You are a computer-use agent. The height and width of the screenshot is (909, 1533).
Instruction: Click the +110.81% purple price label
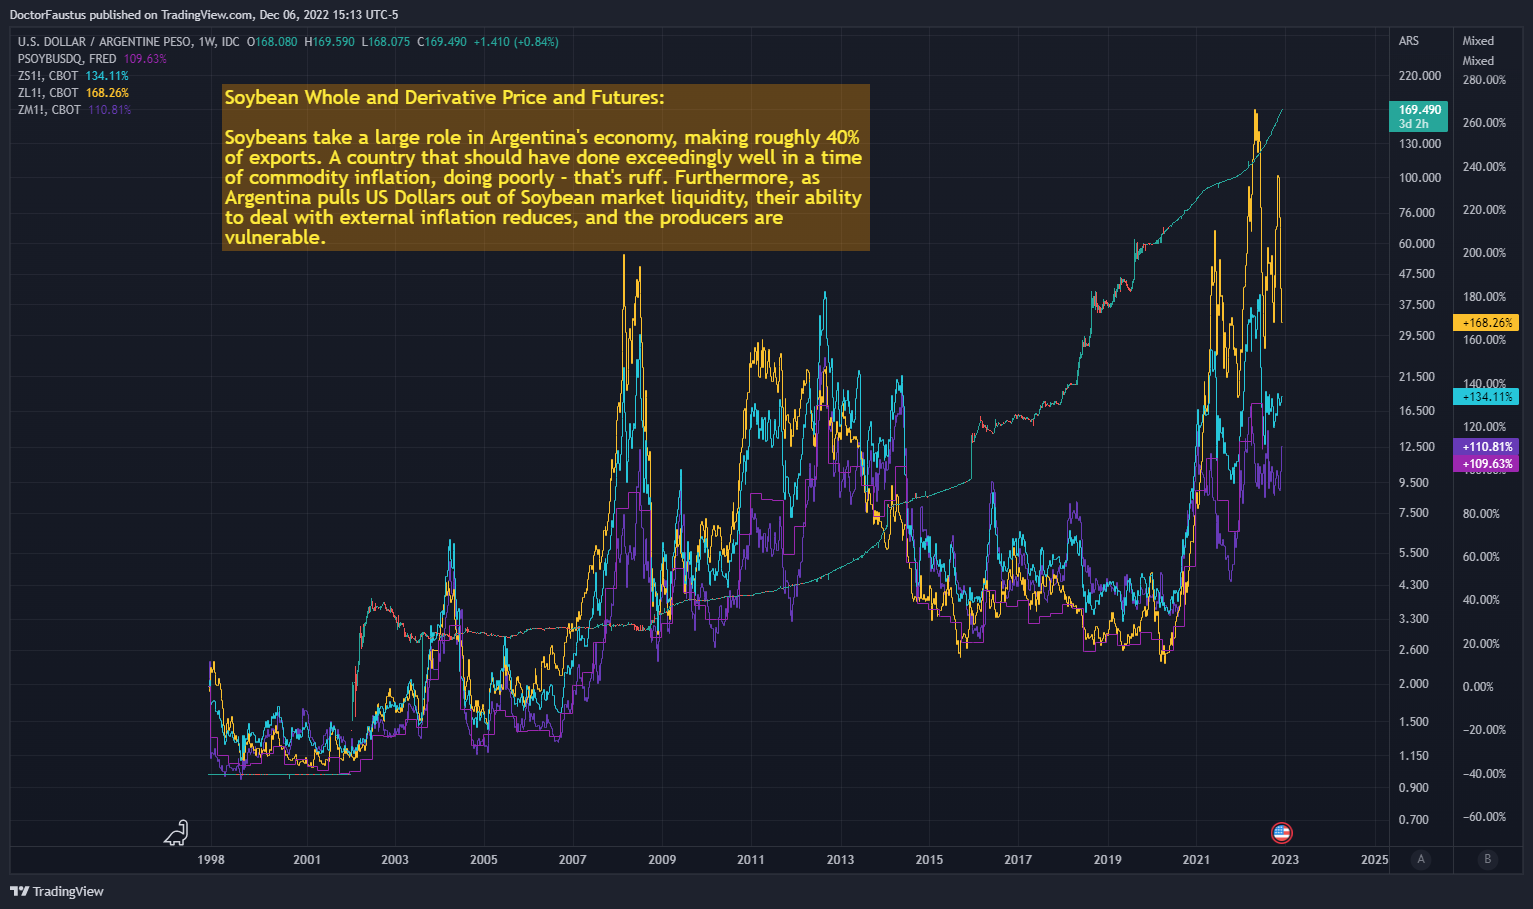(1486, 447)
